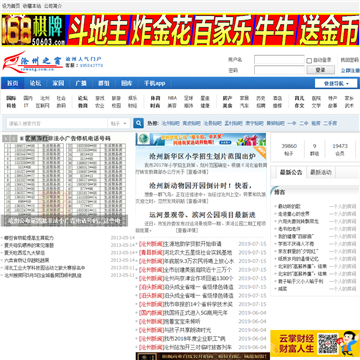
Task: Click the blue magnifier search icon
Action: [x=138, y=123]
